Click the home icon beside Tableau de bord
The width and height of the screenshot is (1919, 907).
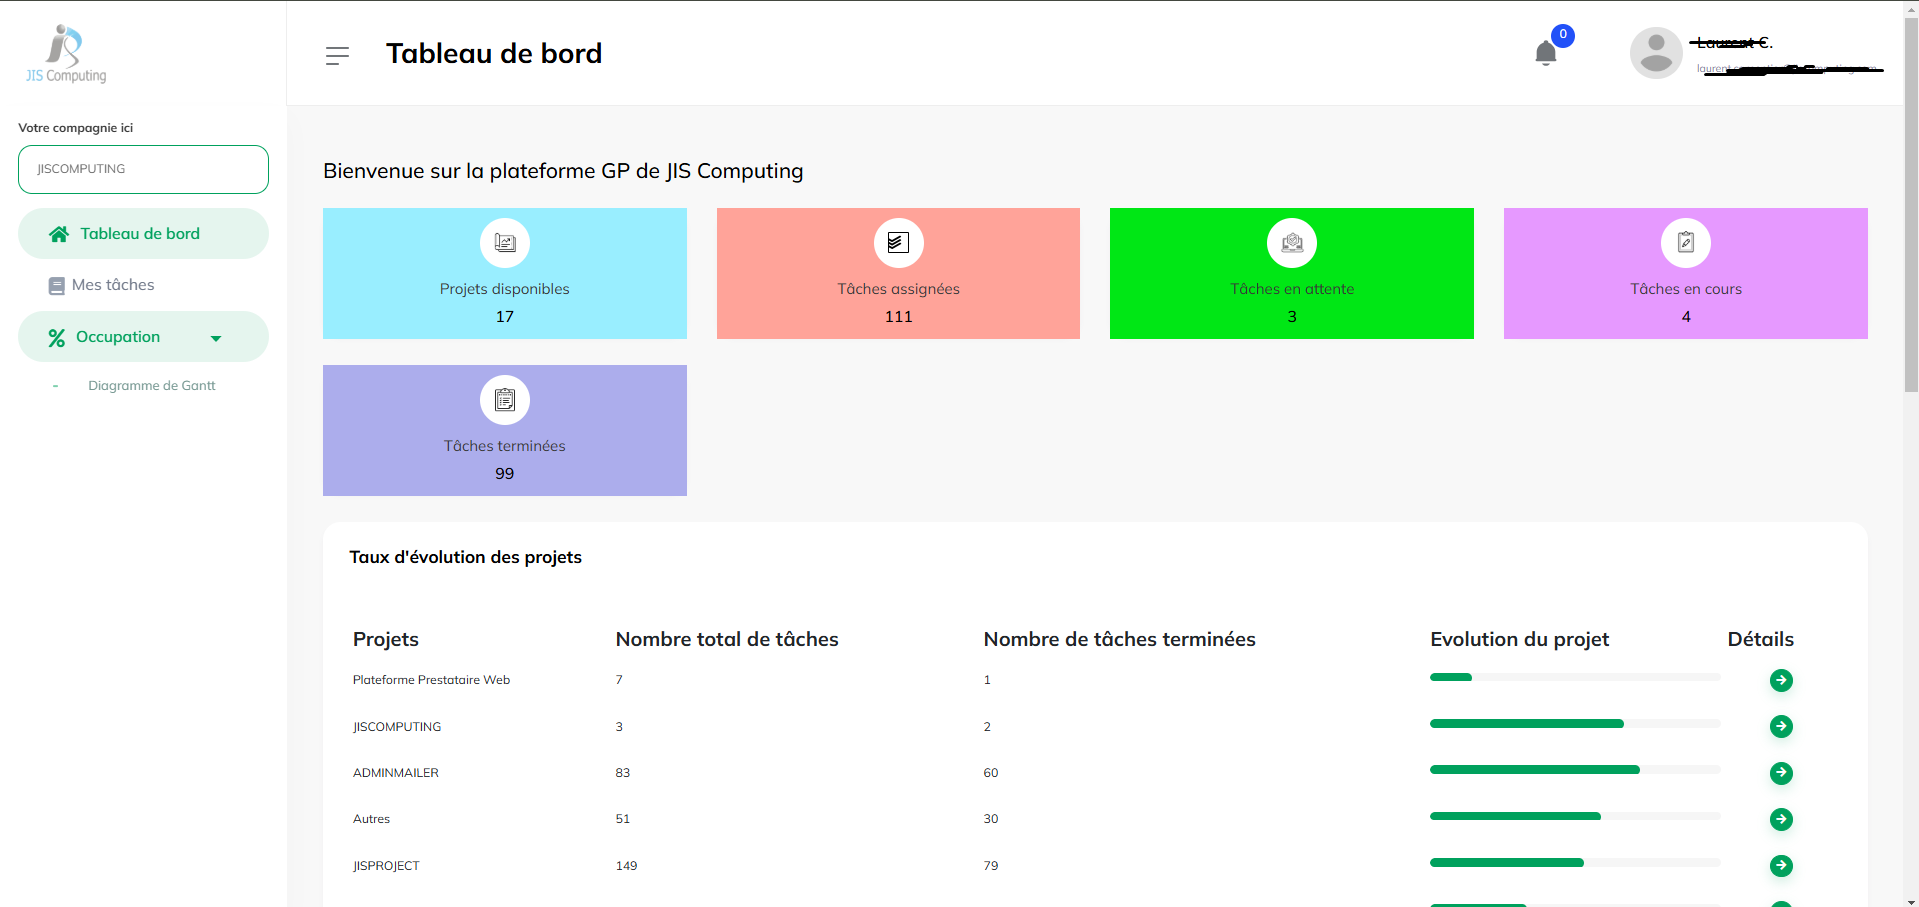pos(59,234)
